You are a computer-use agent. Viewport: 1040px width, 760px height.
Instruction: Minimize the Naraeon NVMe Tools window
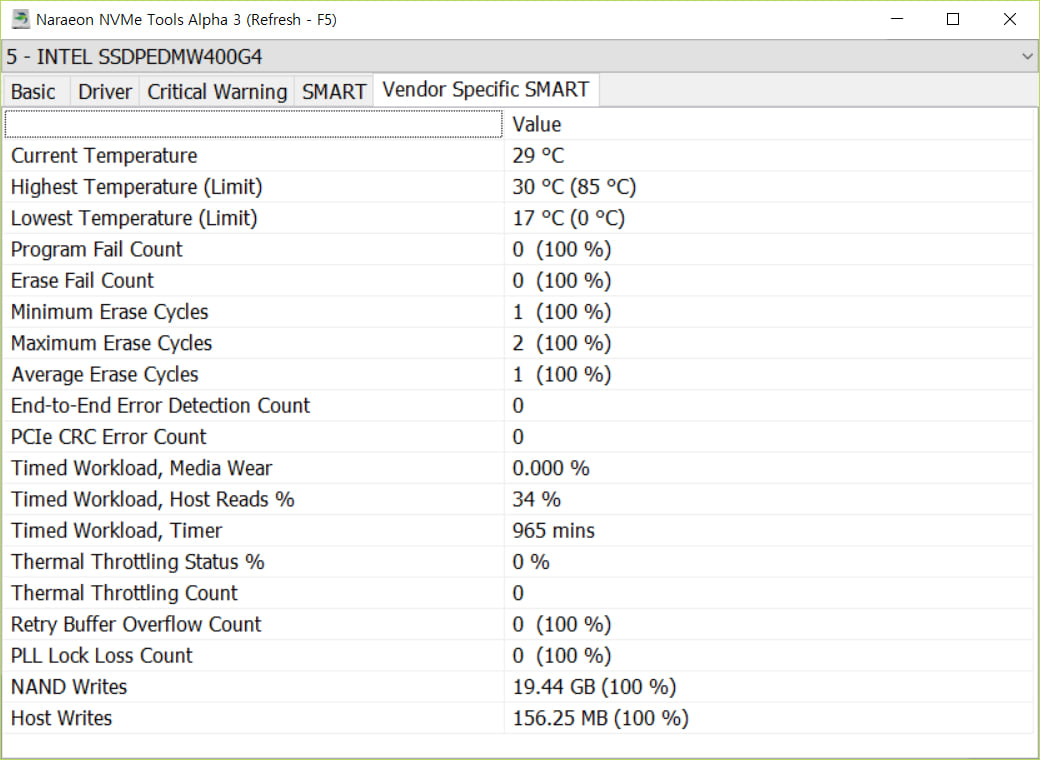tap(897, 19)
